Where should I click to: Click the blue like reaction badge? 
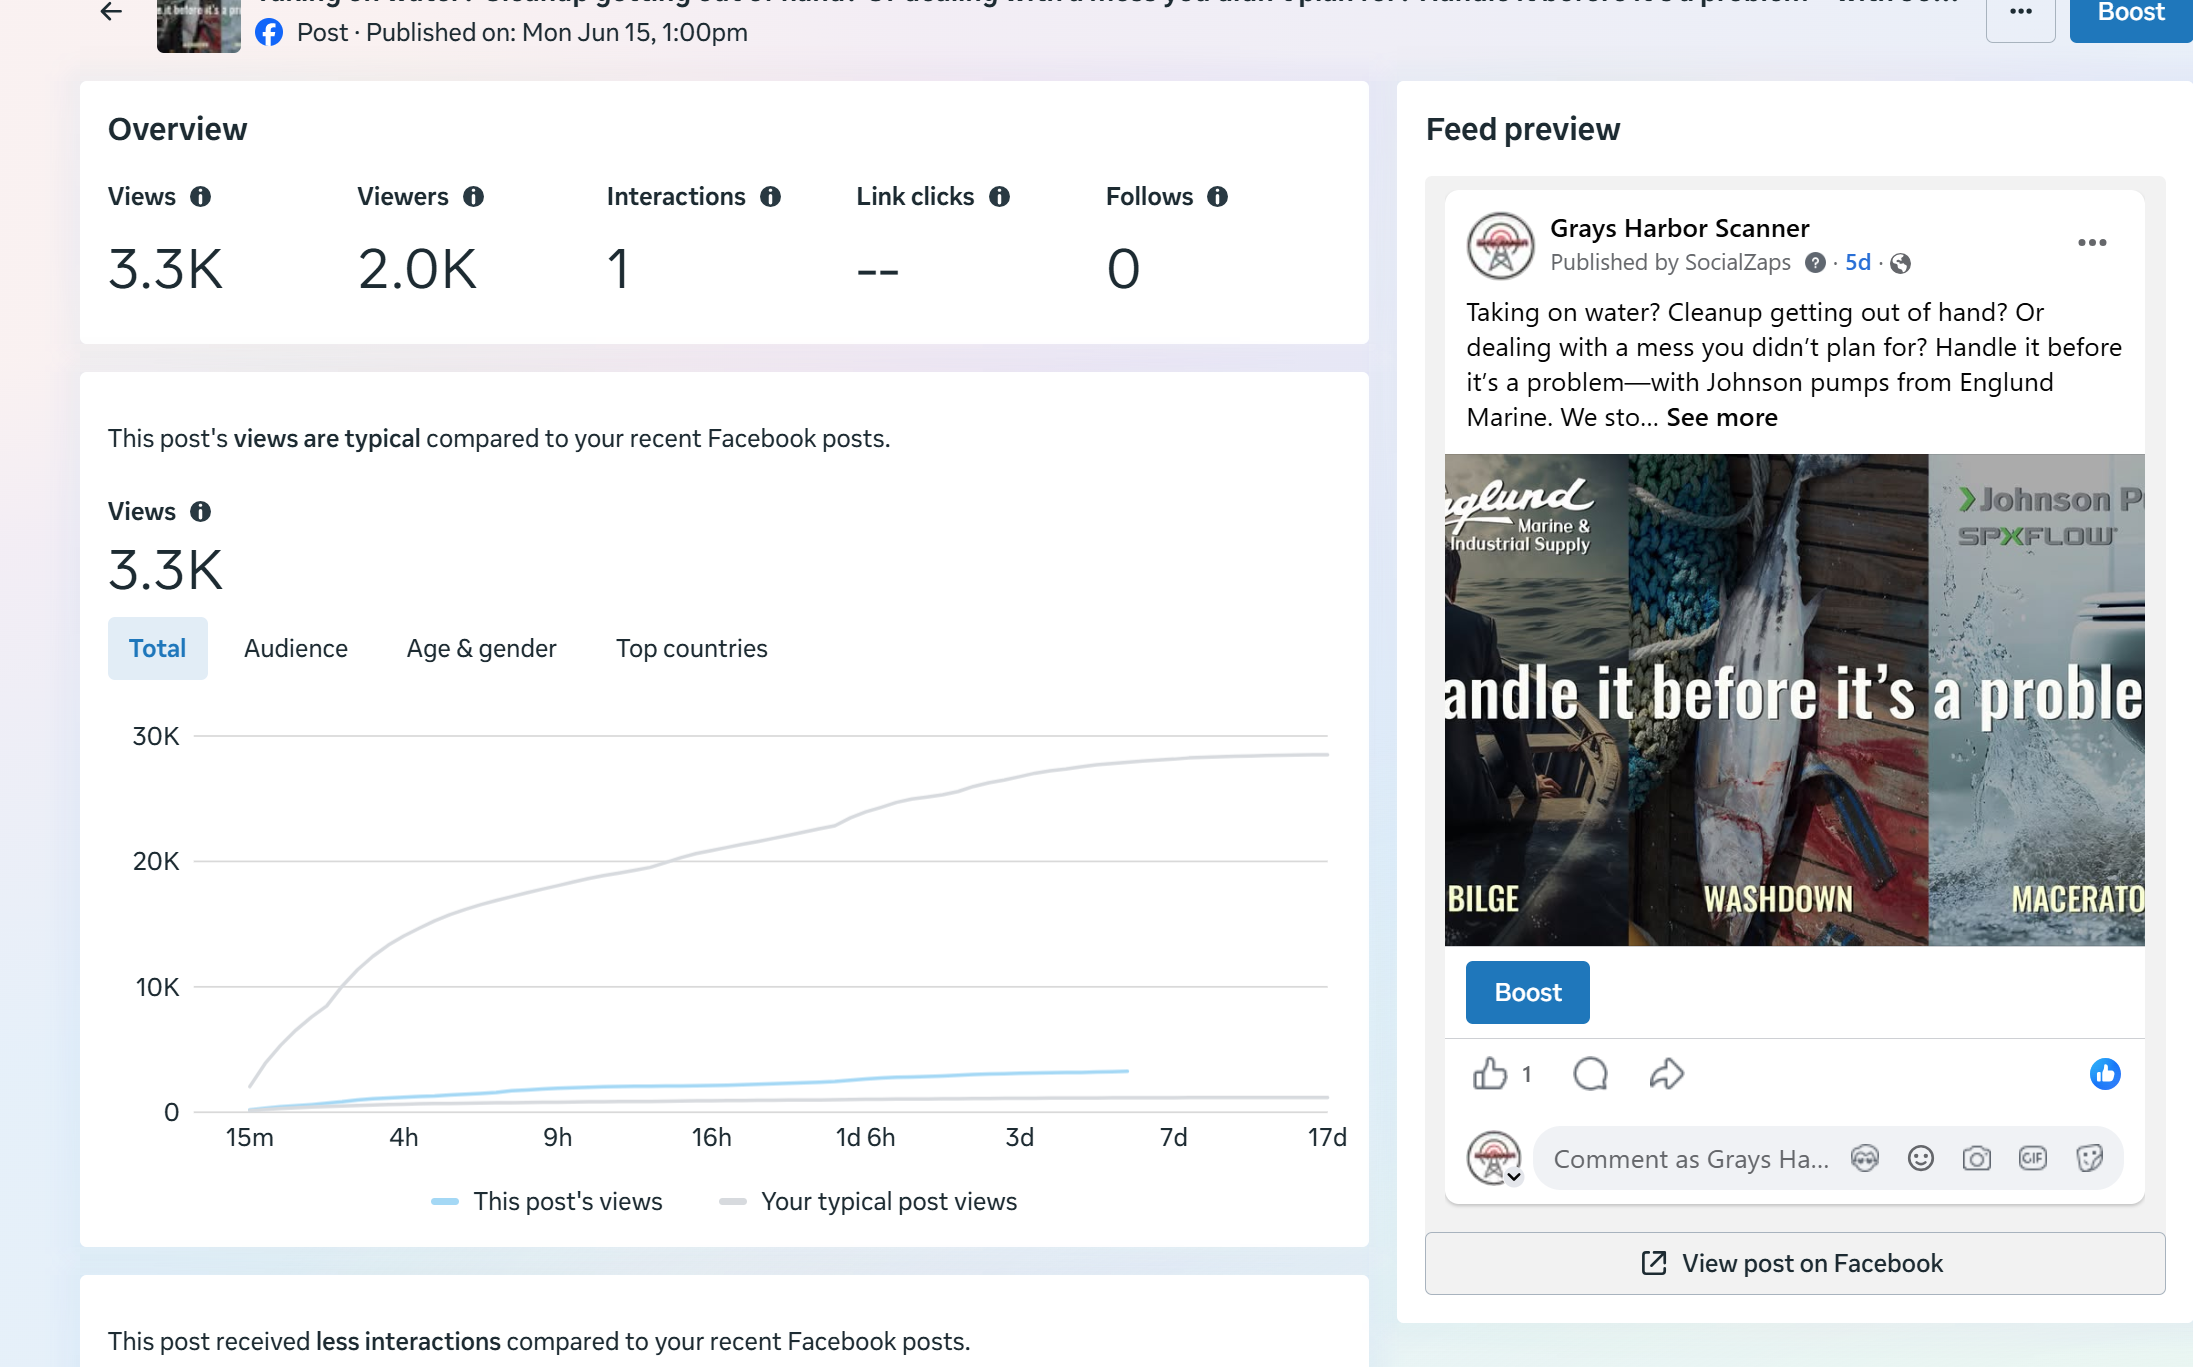click(x=2105, y=1074)
